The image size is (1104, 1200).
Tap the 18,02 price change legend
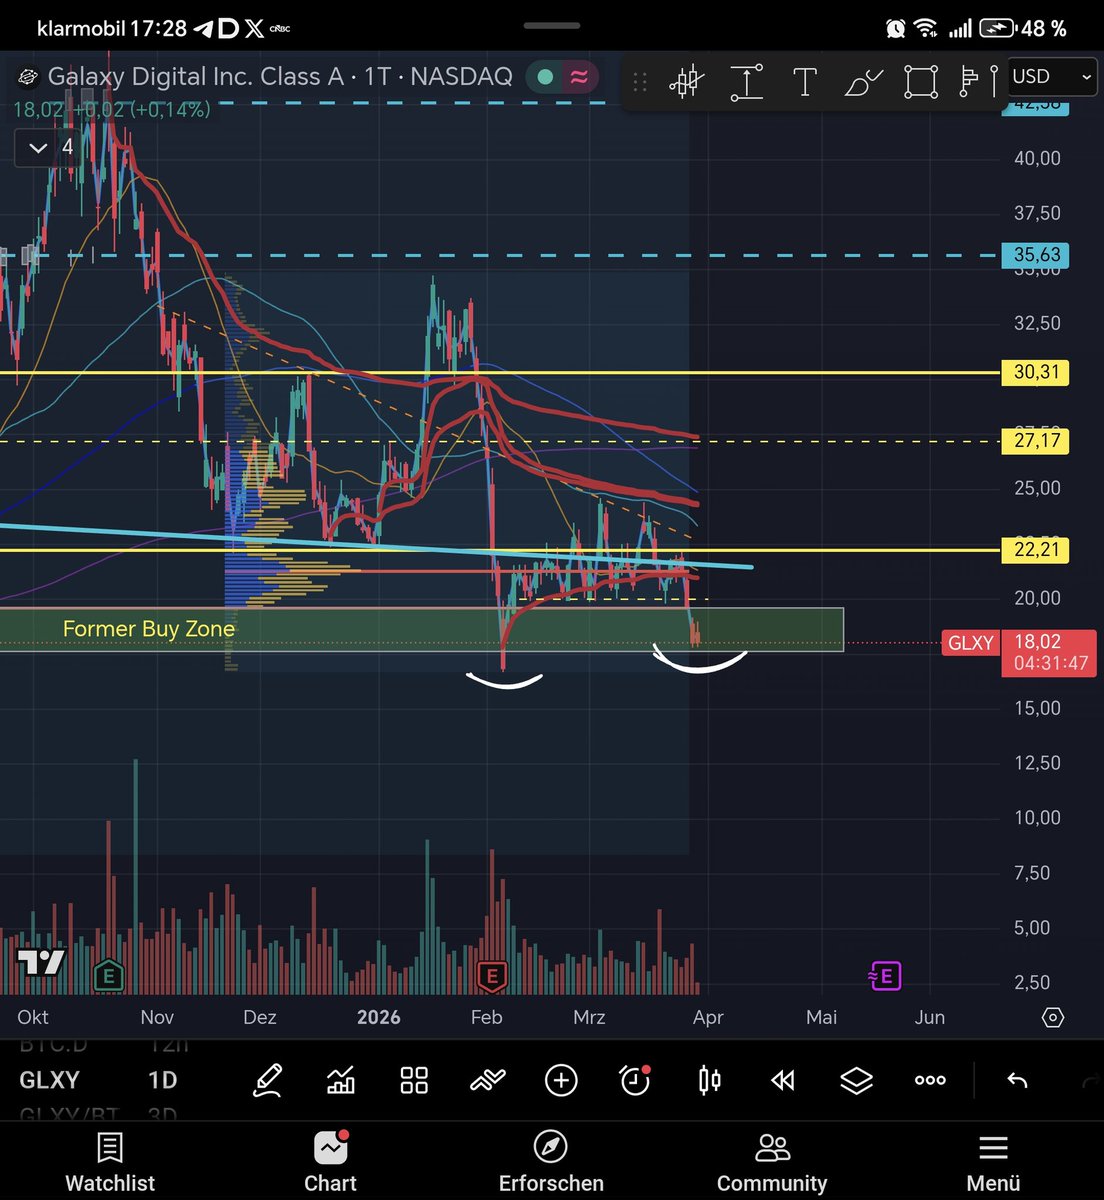[112, 109]
